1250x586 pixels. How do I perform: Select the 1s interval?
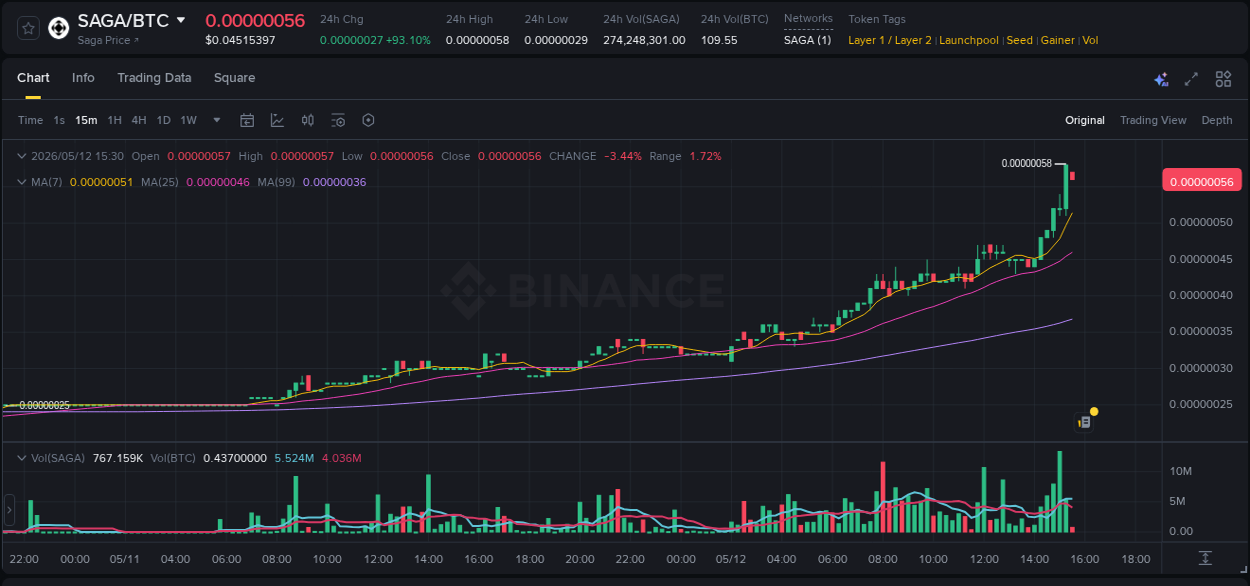tap(59, 120)
